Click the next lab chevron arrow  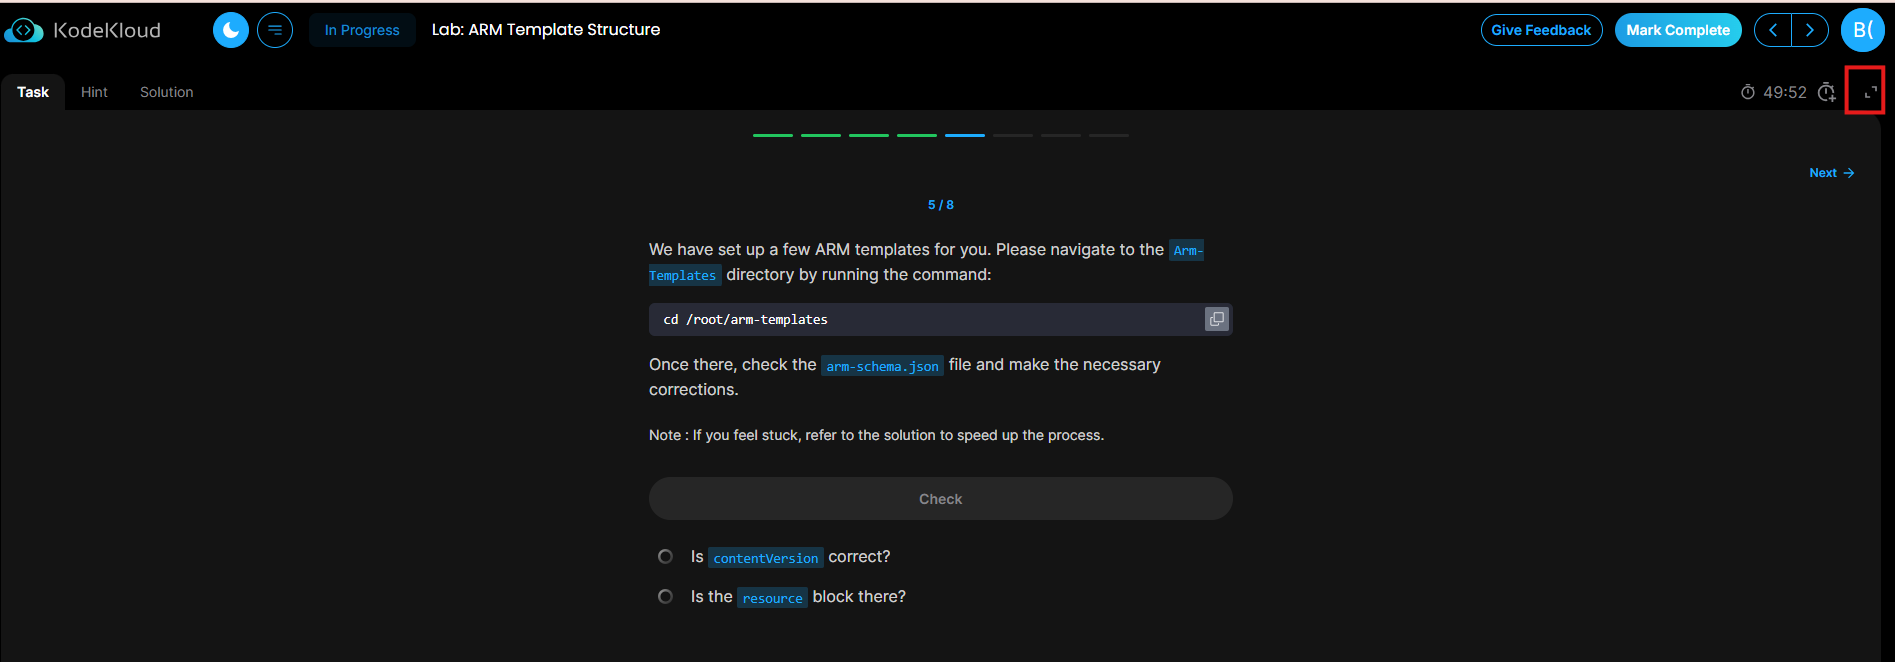coord(1809,30)
